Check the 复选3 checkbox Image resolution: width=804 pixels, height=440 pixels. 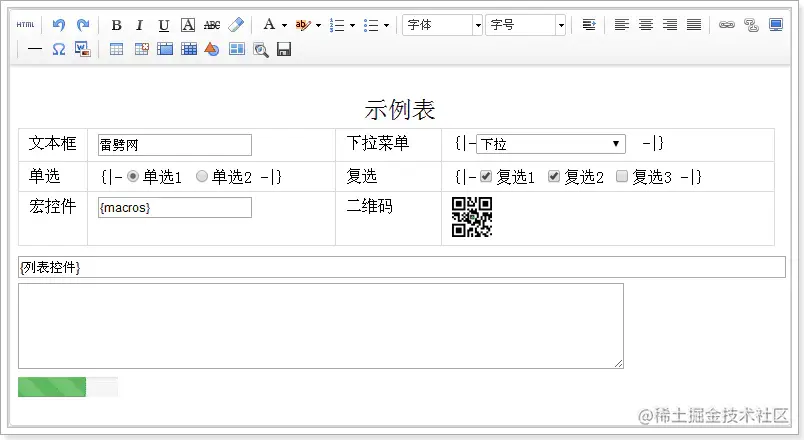coord(621,176)
